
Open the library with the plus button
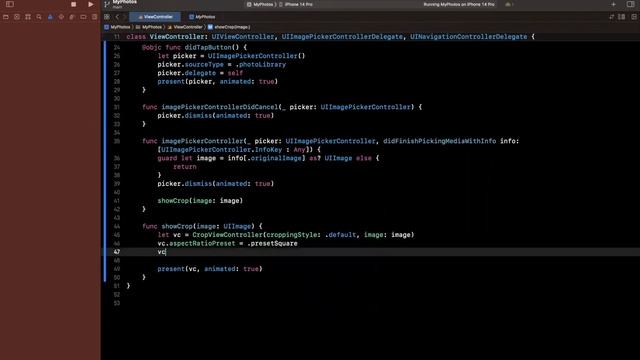[613, 4]
